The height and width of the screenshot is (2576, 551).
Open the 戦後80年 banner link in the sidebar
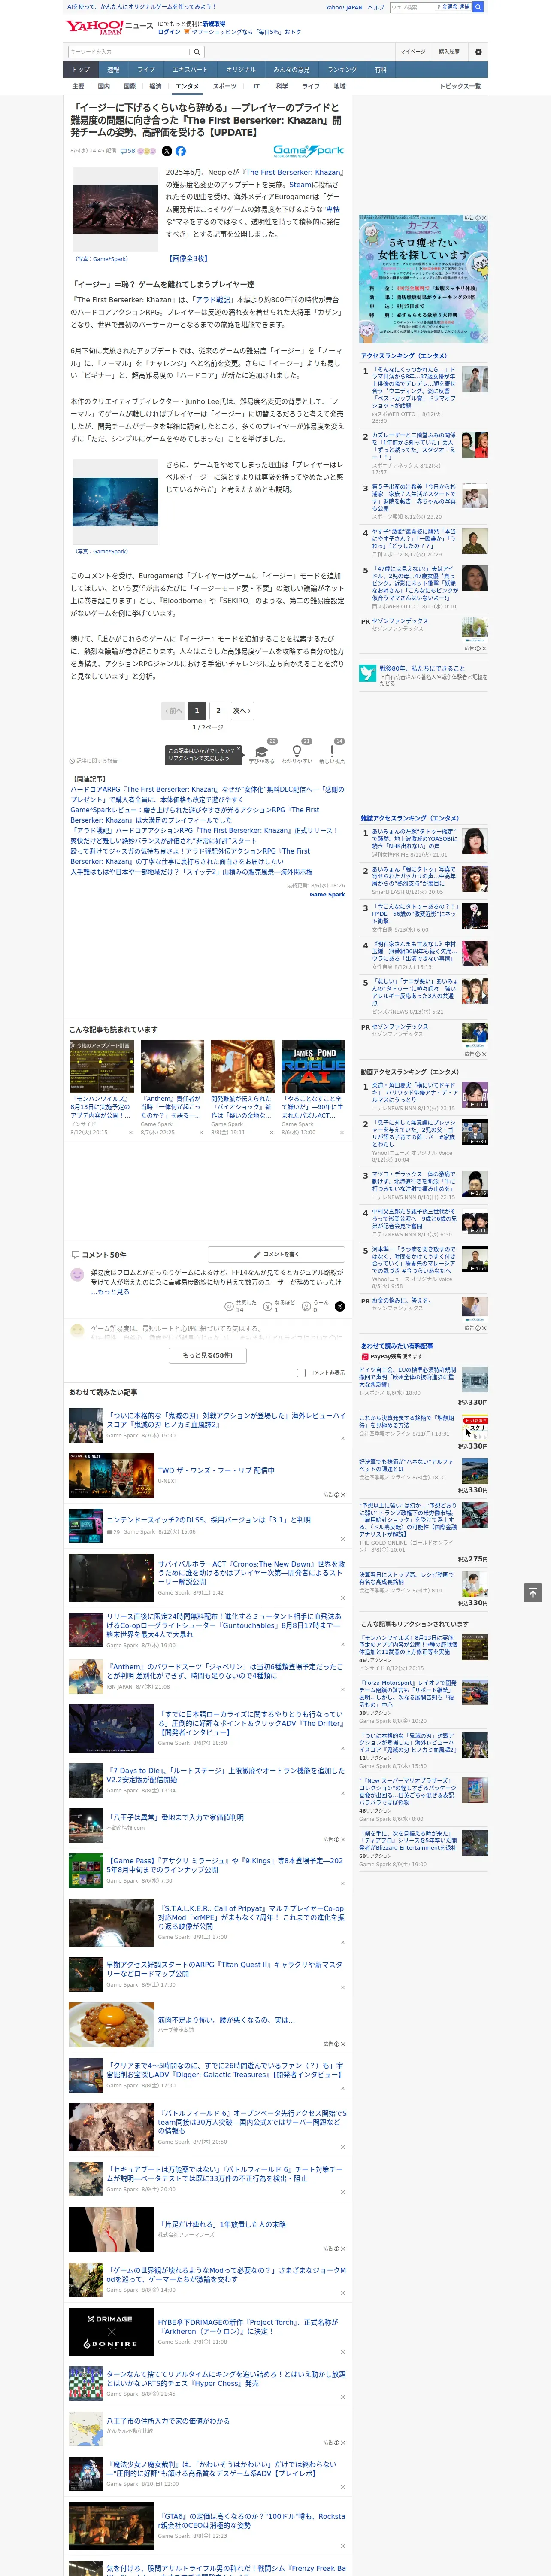point(423,674)
